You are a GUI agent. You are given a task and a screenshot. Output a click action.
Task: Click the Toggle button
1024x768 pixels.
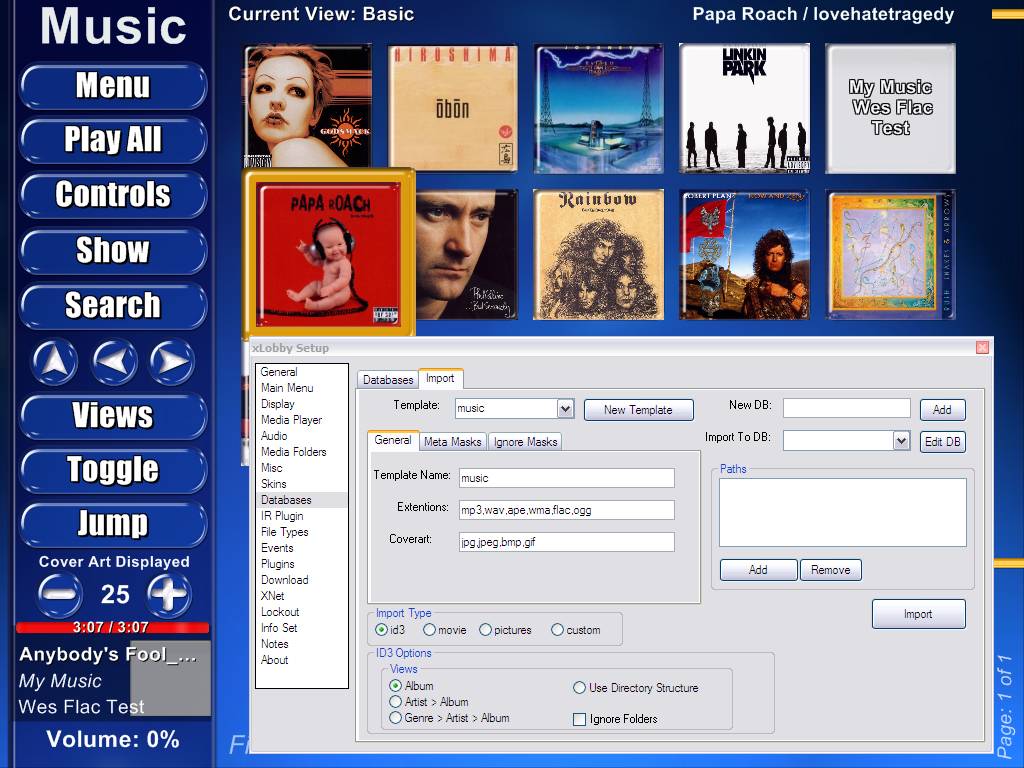pos(113,470)
